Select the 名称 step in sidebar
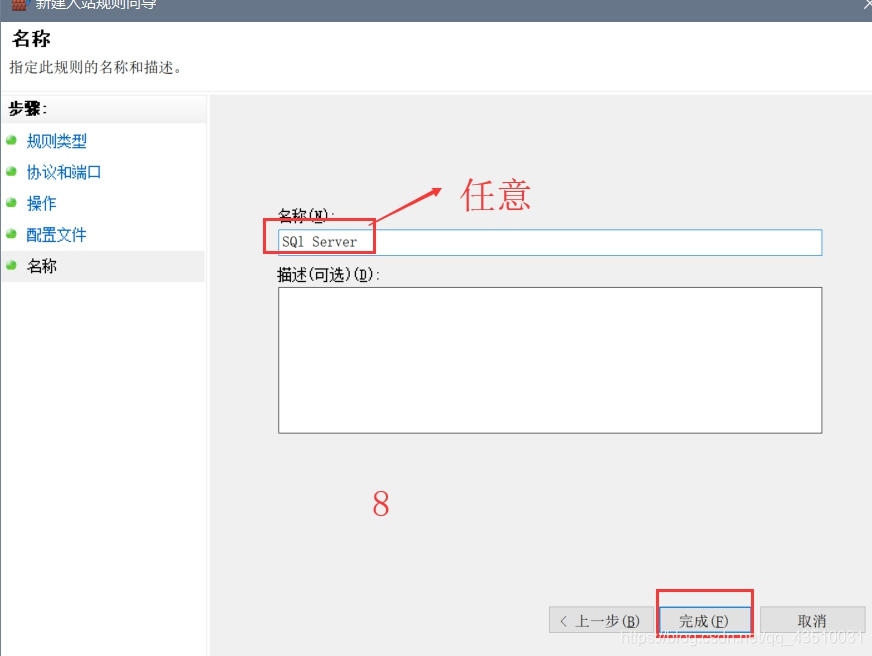This screenshot has width=872, height=656. tap(42, 266)
